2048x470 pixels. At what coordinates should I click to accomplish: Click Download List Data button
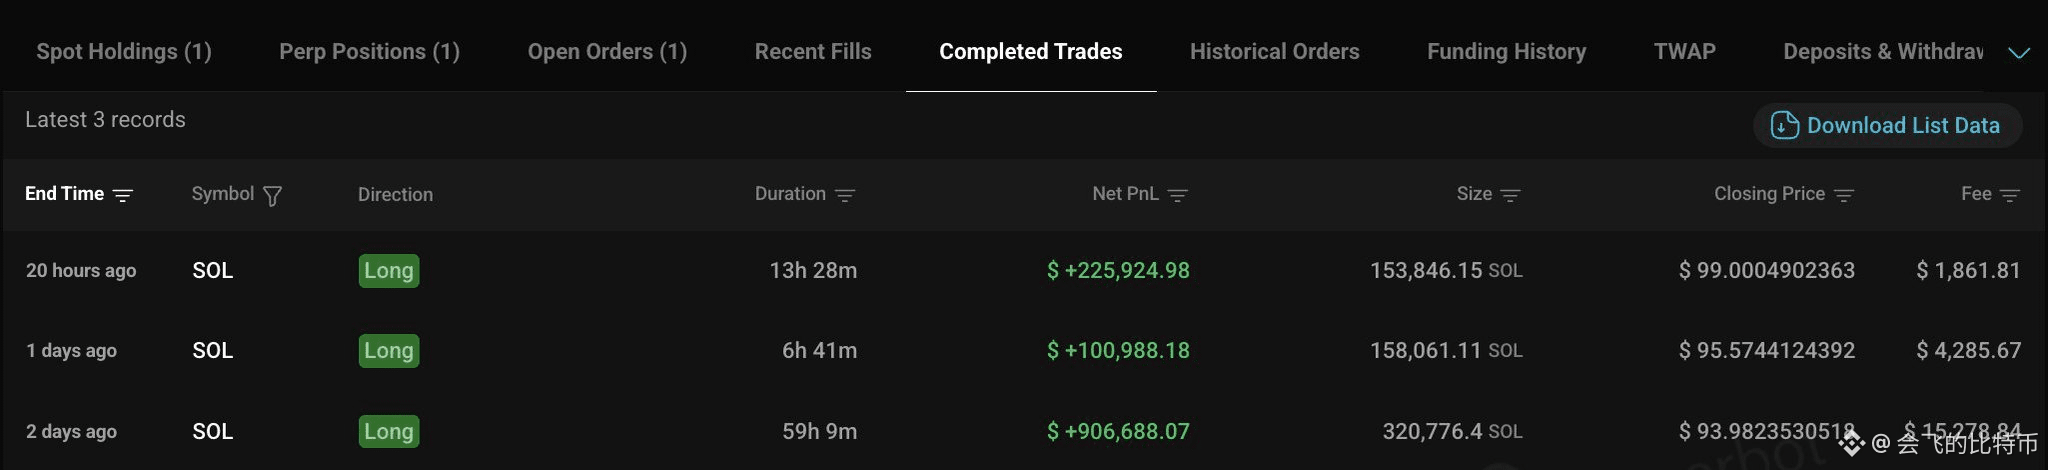[x=1888, y=125]
